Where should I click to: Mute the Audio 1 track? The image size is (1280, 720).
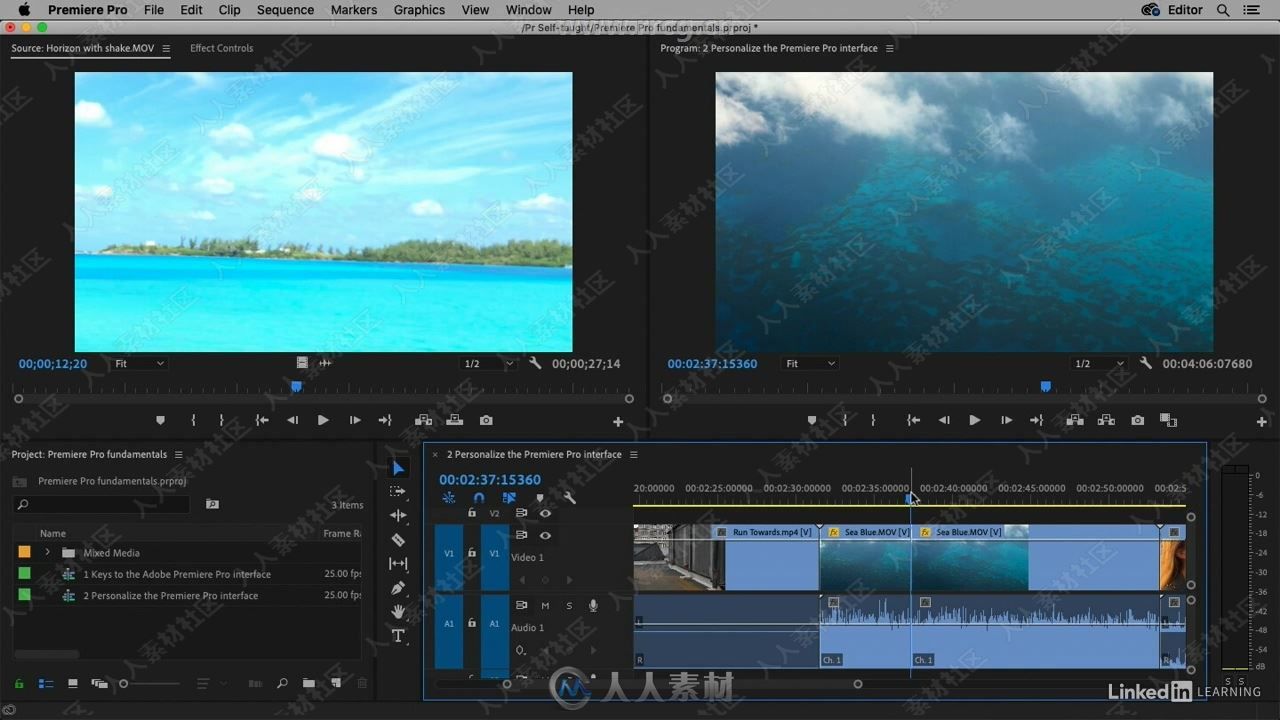(545, 605)
